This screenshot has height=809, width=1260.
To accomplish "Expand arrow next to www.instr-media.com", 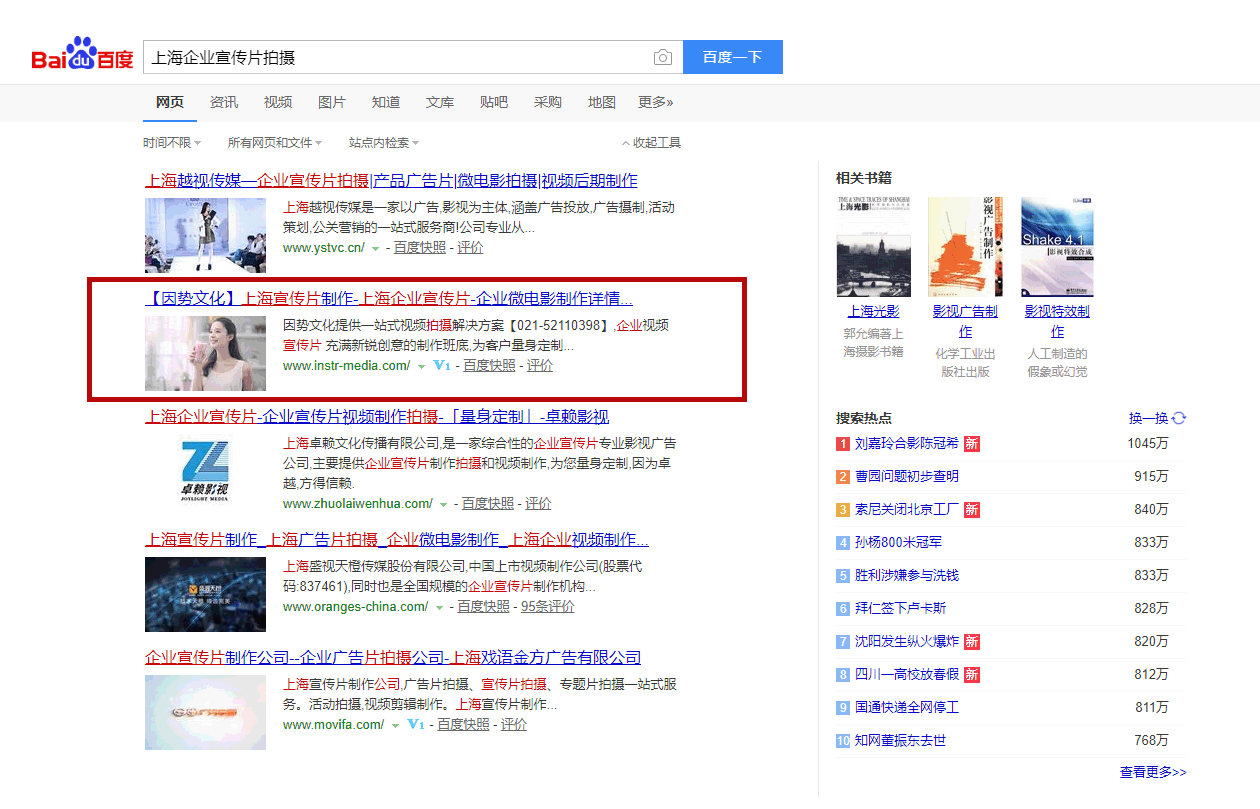I will (422, 367).
